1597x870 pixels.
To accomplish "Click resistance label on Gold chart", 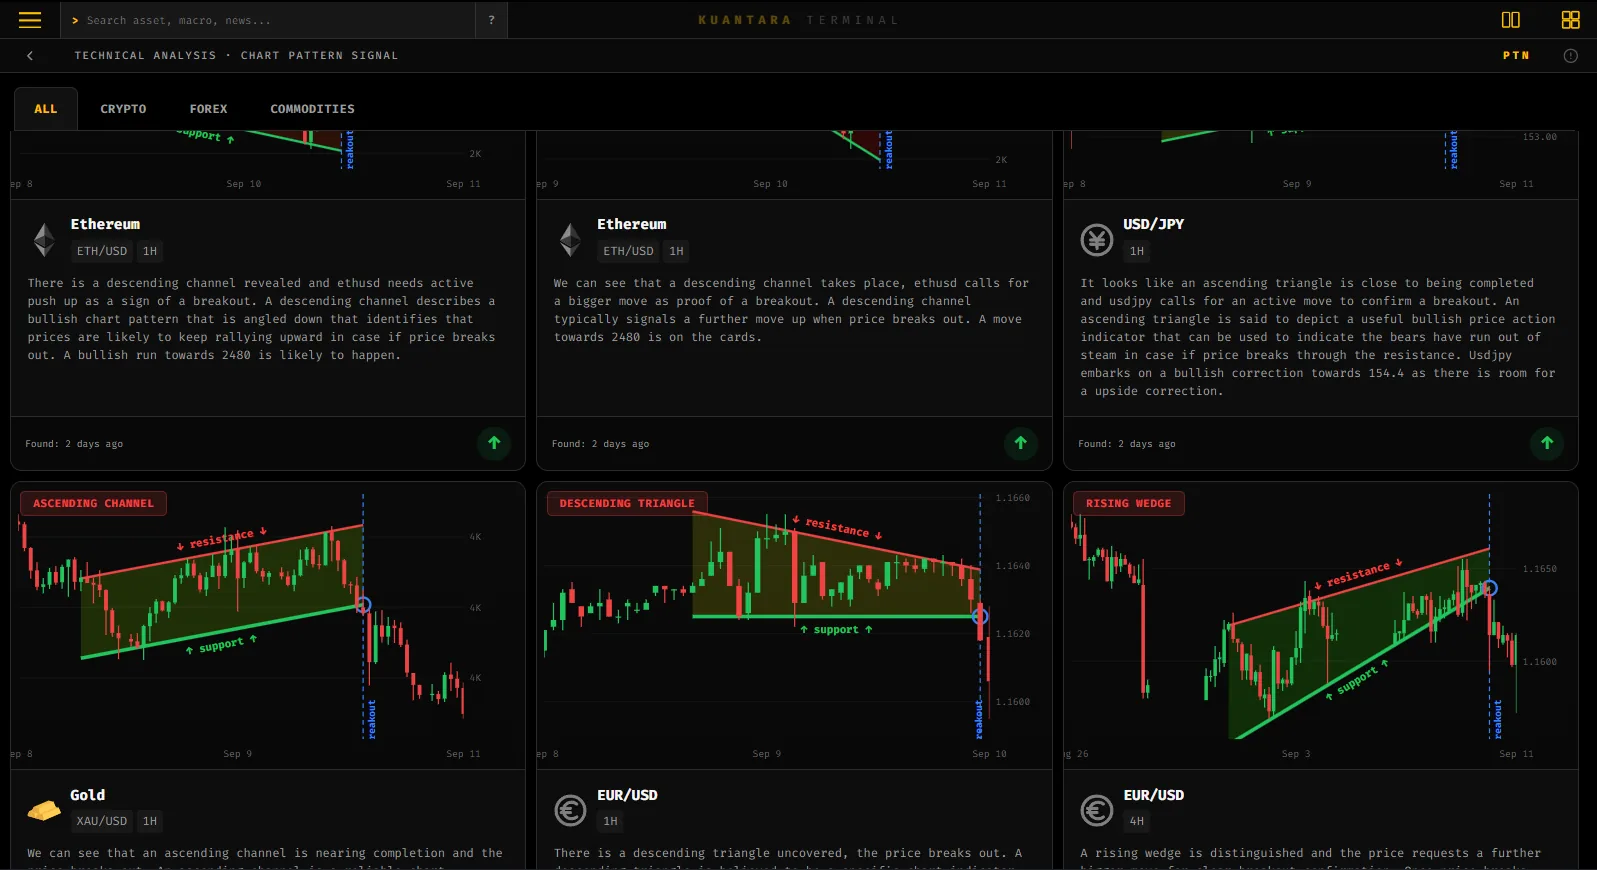I will pyautogui.click(x=222, y=538).
